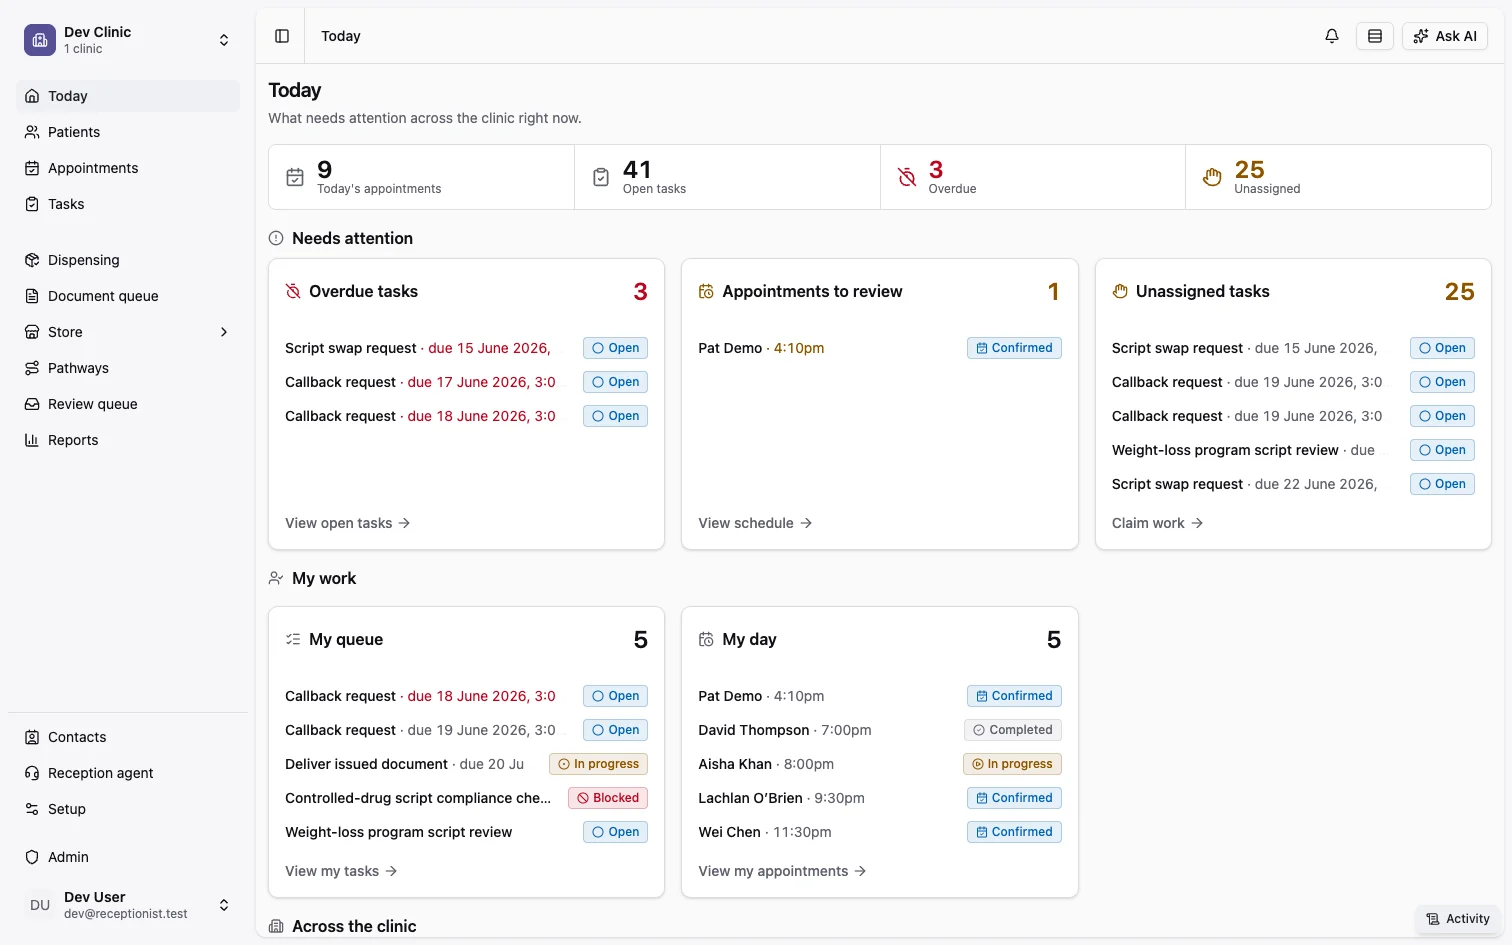Follow the View open tasks link

click(348, 523)
